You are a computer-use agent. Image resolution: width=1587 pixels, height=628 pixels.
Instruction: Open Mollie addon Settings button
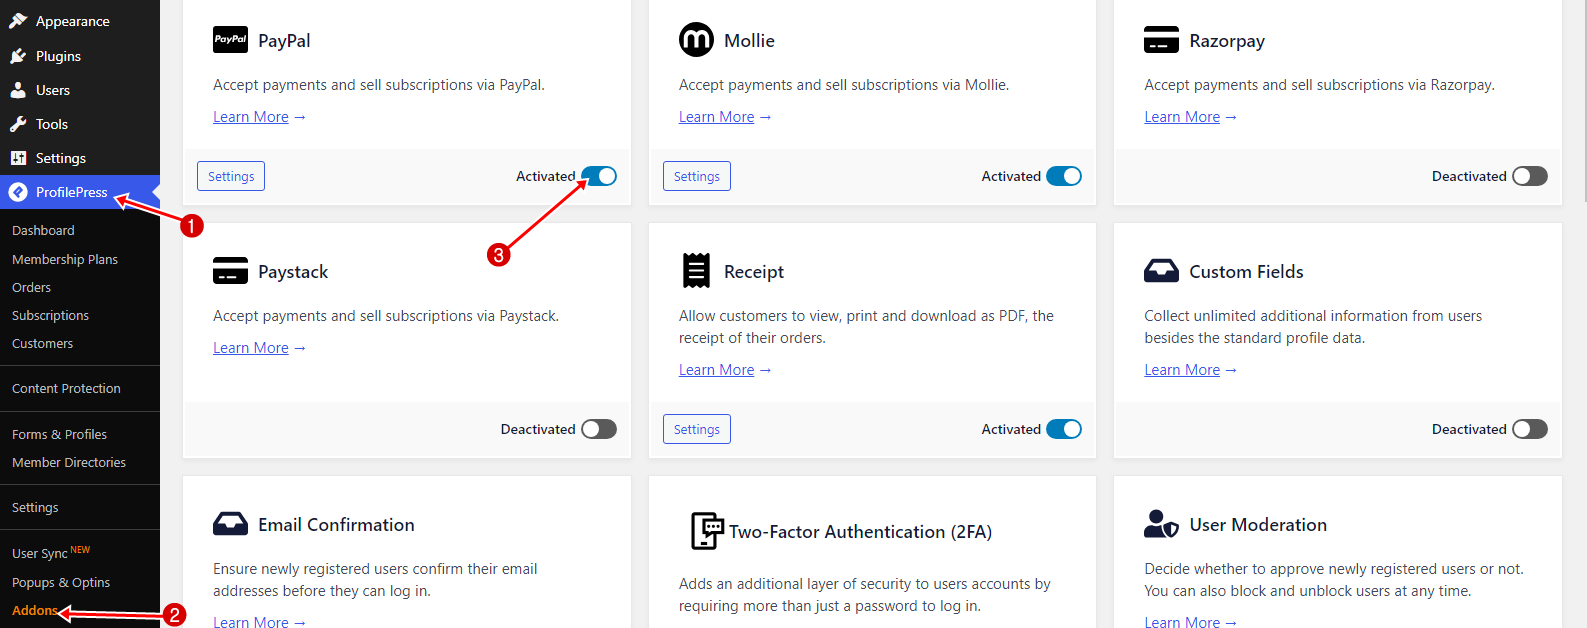697,176
